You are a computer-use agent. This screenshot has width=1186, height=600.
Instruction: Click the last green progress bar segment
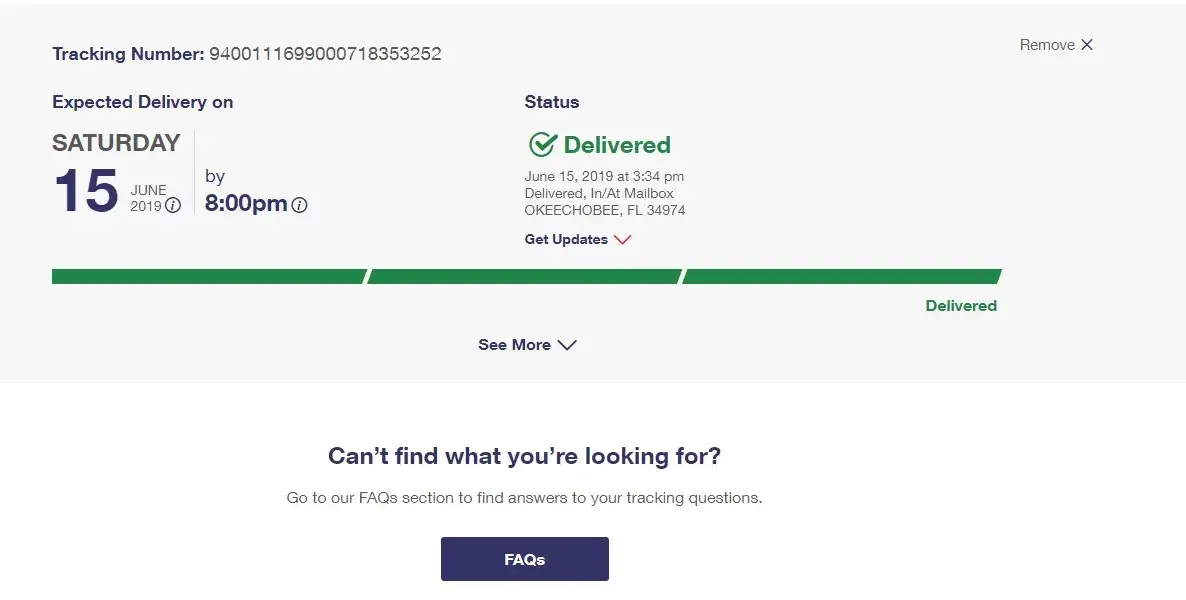pyautogui.click(x=840, y=277)
